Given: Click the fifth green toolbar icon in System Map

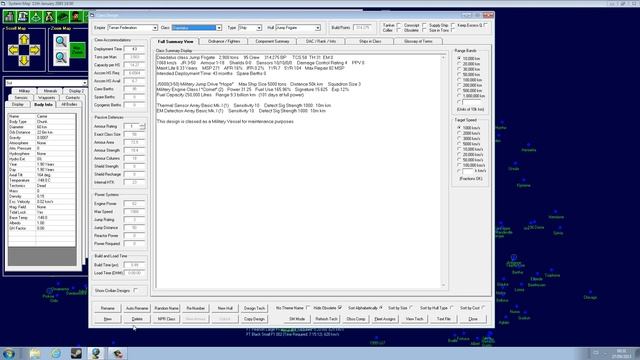Looking at the screenshot, I should [62, 17].
